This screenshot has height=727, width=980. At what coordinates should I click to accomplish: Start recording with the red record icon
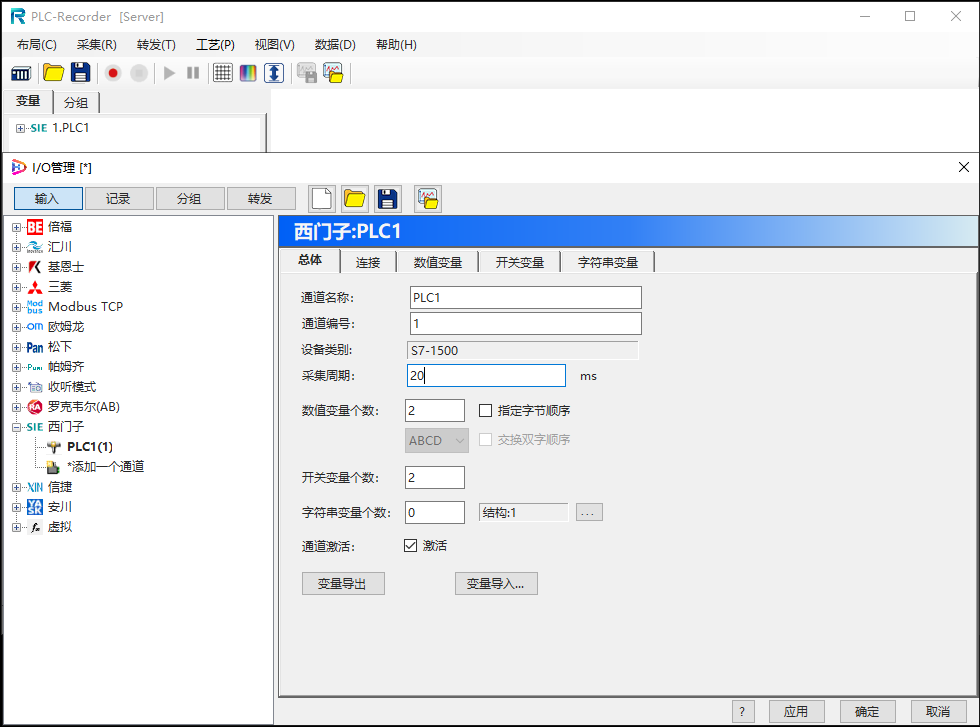point(112,72)
